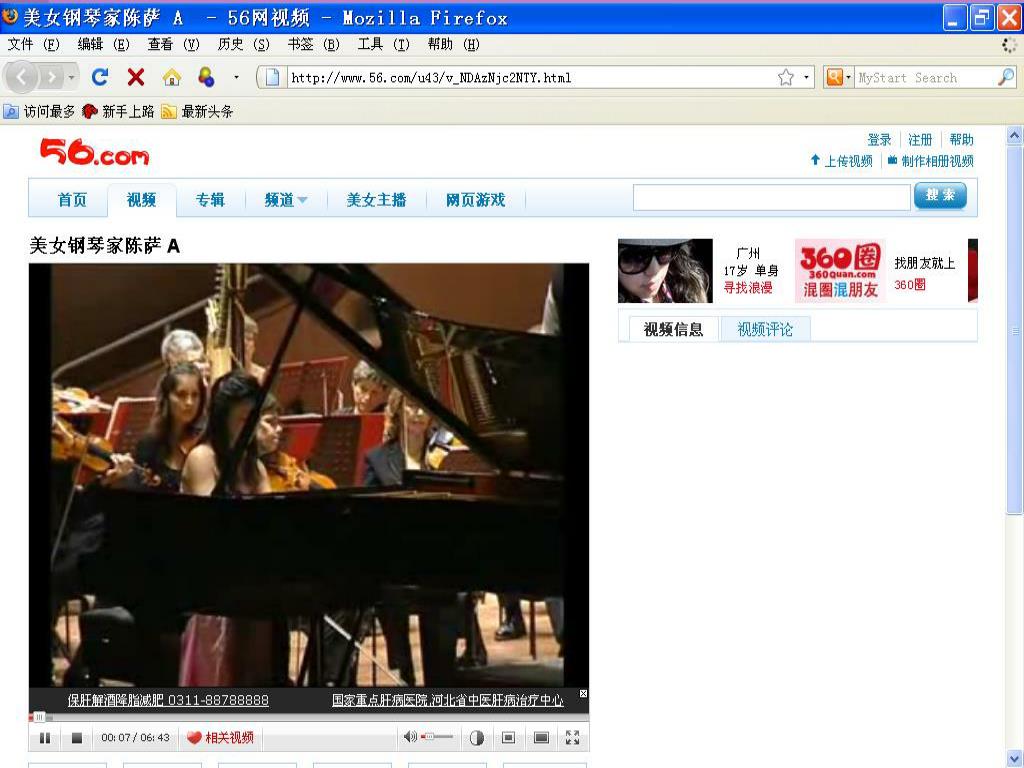The width and height of the screenshot is (1024, 768).
Task: Open the URL bar history dropdown arrow
Action: 806,78
